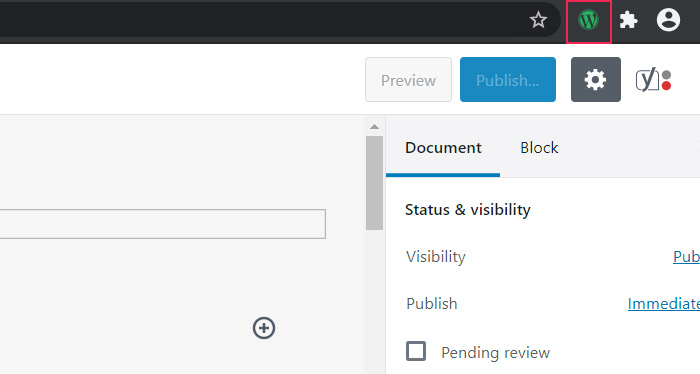Screen dimensions: 700x374
Task: Click the green WordPress extension icon
Action: click(x=588, y=20)
